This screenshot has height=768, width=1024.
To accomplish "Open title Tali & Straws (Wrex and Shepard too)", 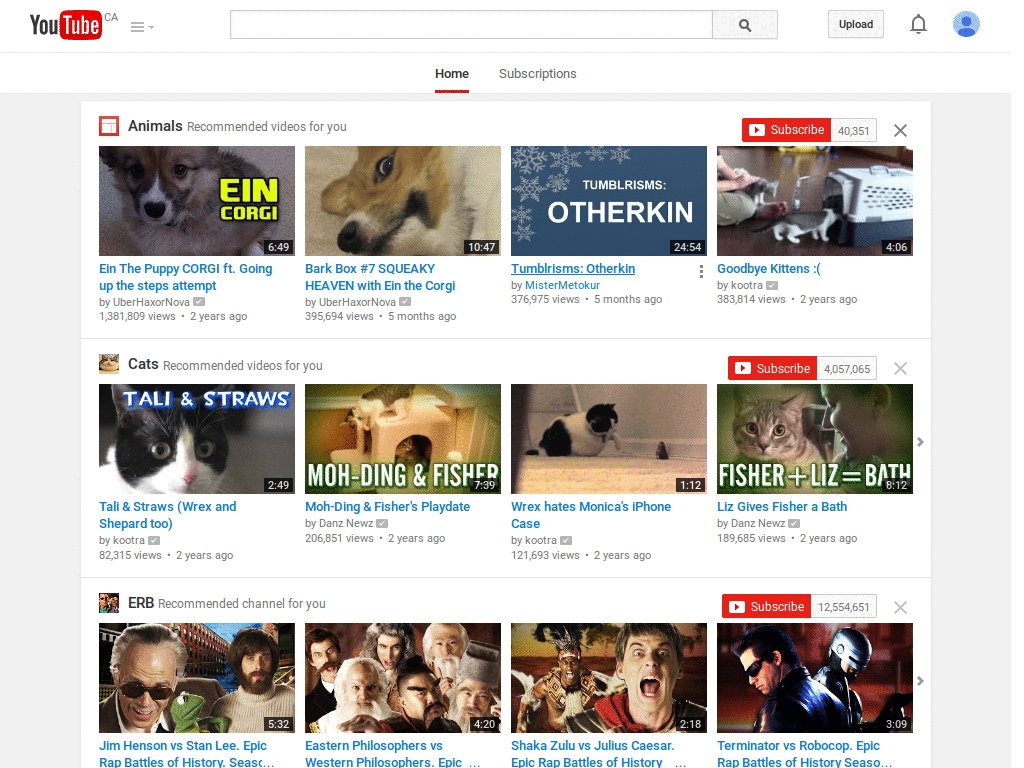I will pos(168,515).
